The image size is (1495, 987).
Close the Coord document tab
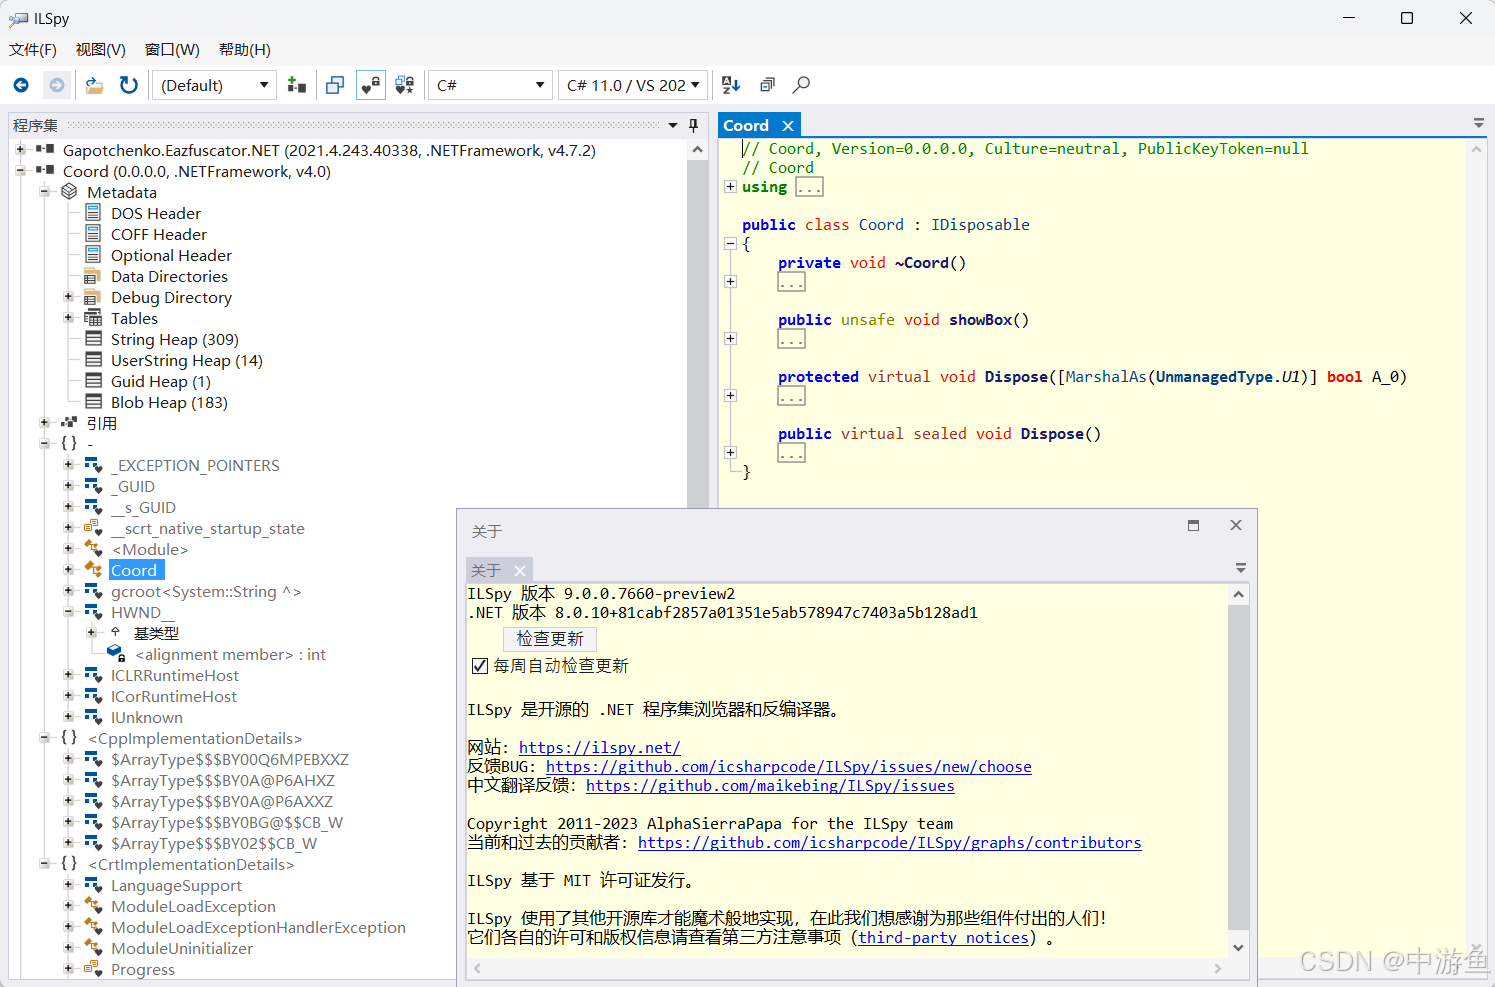coord(788,126)
